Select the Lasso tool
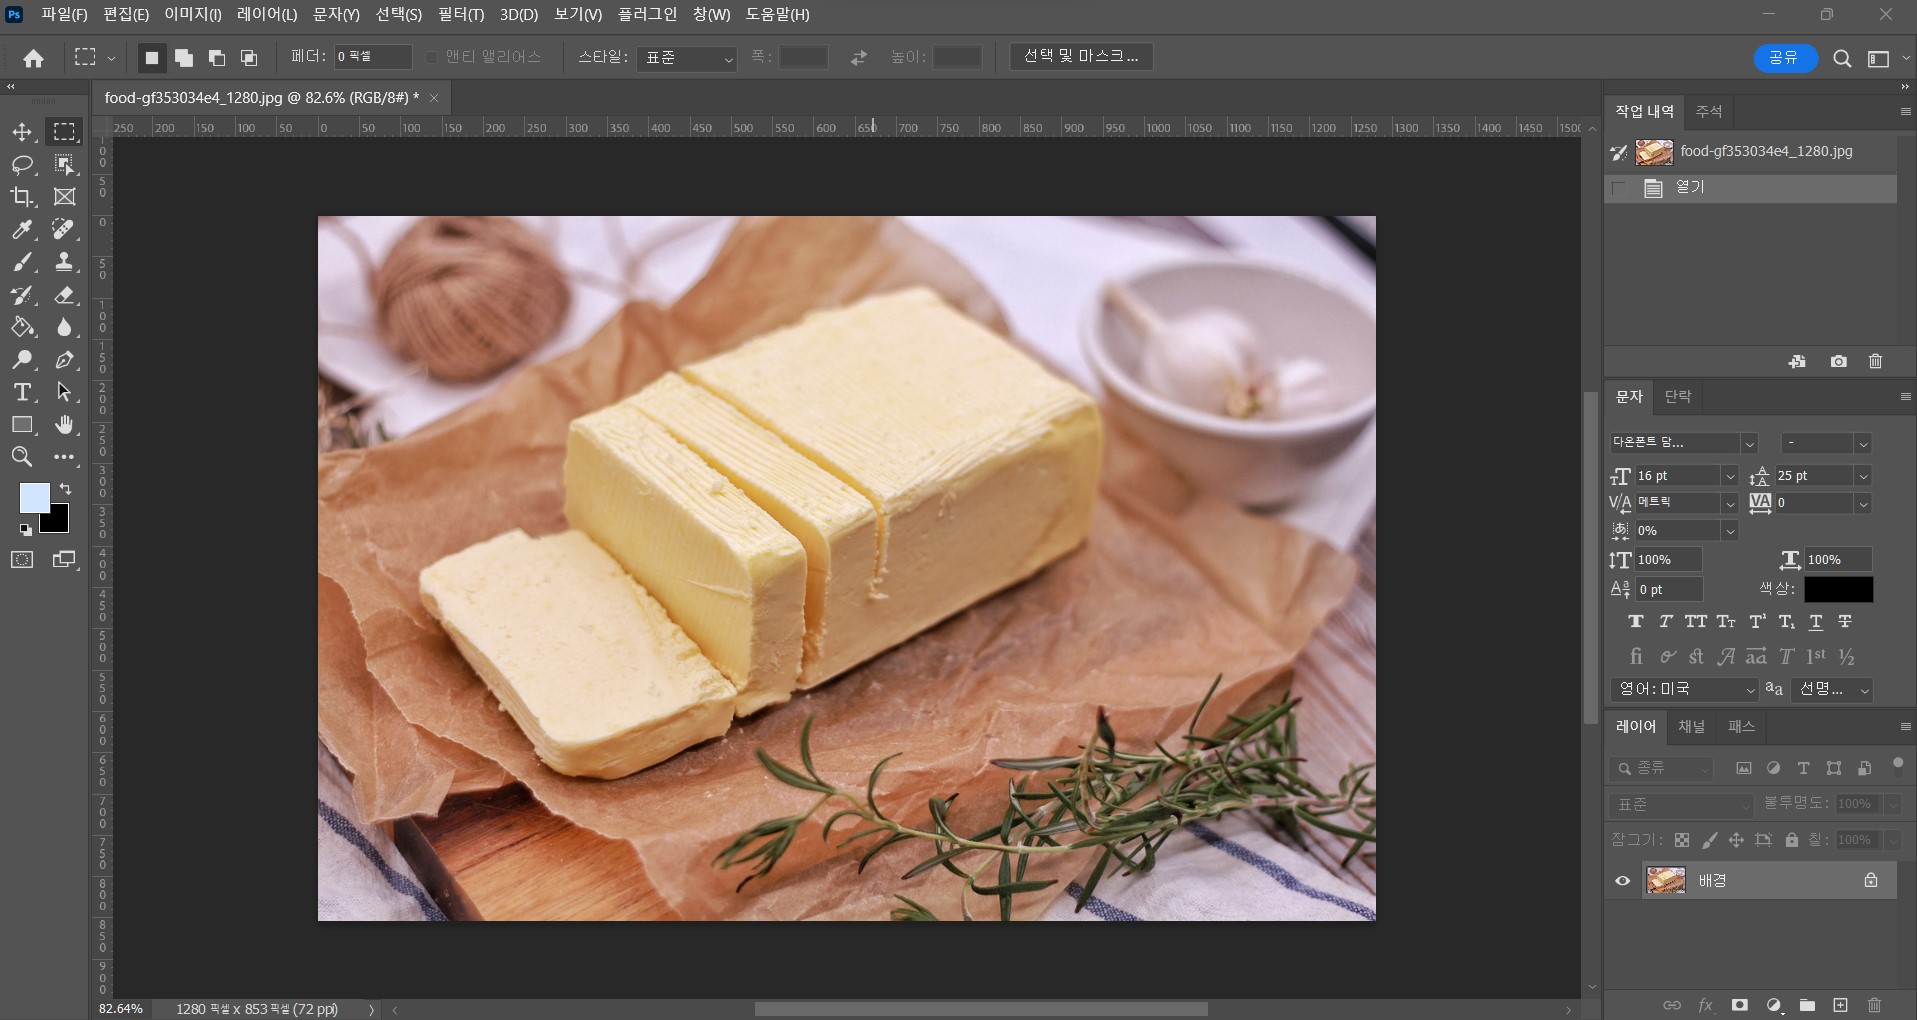Screen dimensions: 1917x1020 [22, 165]
